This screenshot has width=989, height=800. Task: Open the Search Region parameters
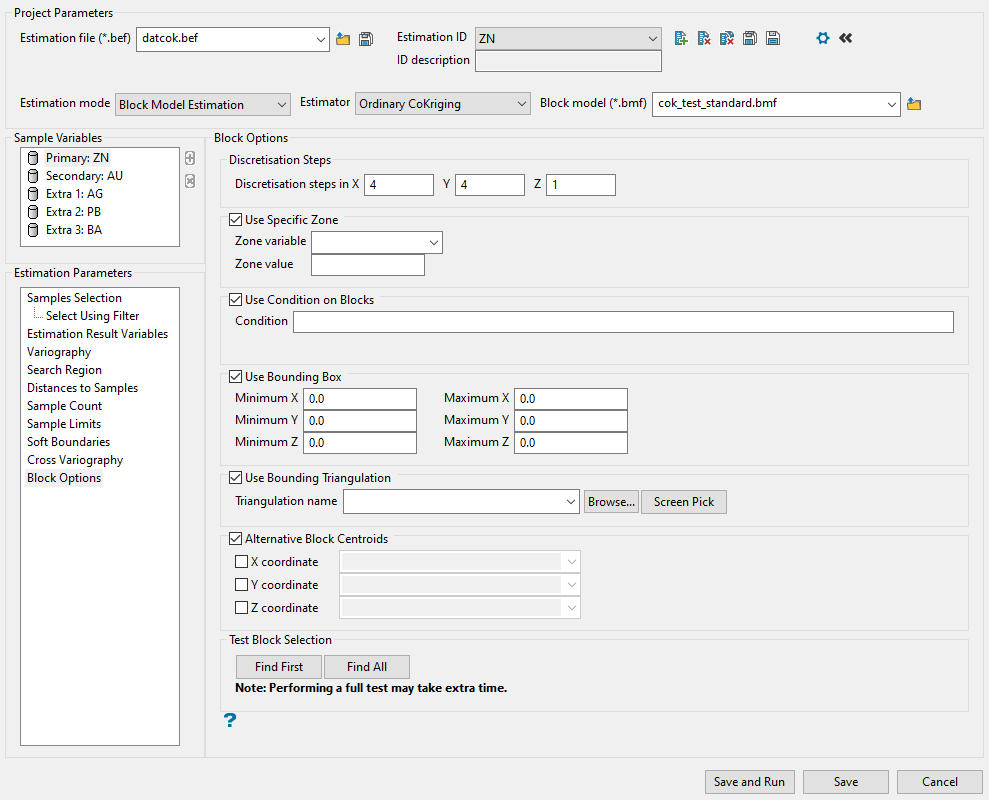(64, 370)
